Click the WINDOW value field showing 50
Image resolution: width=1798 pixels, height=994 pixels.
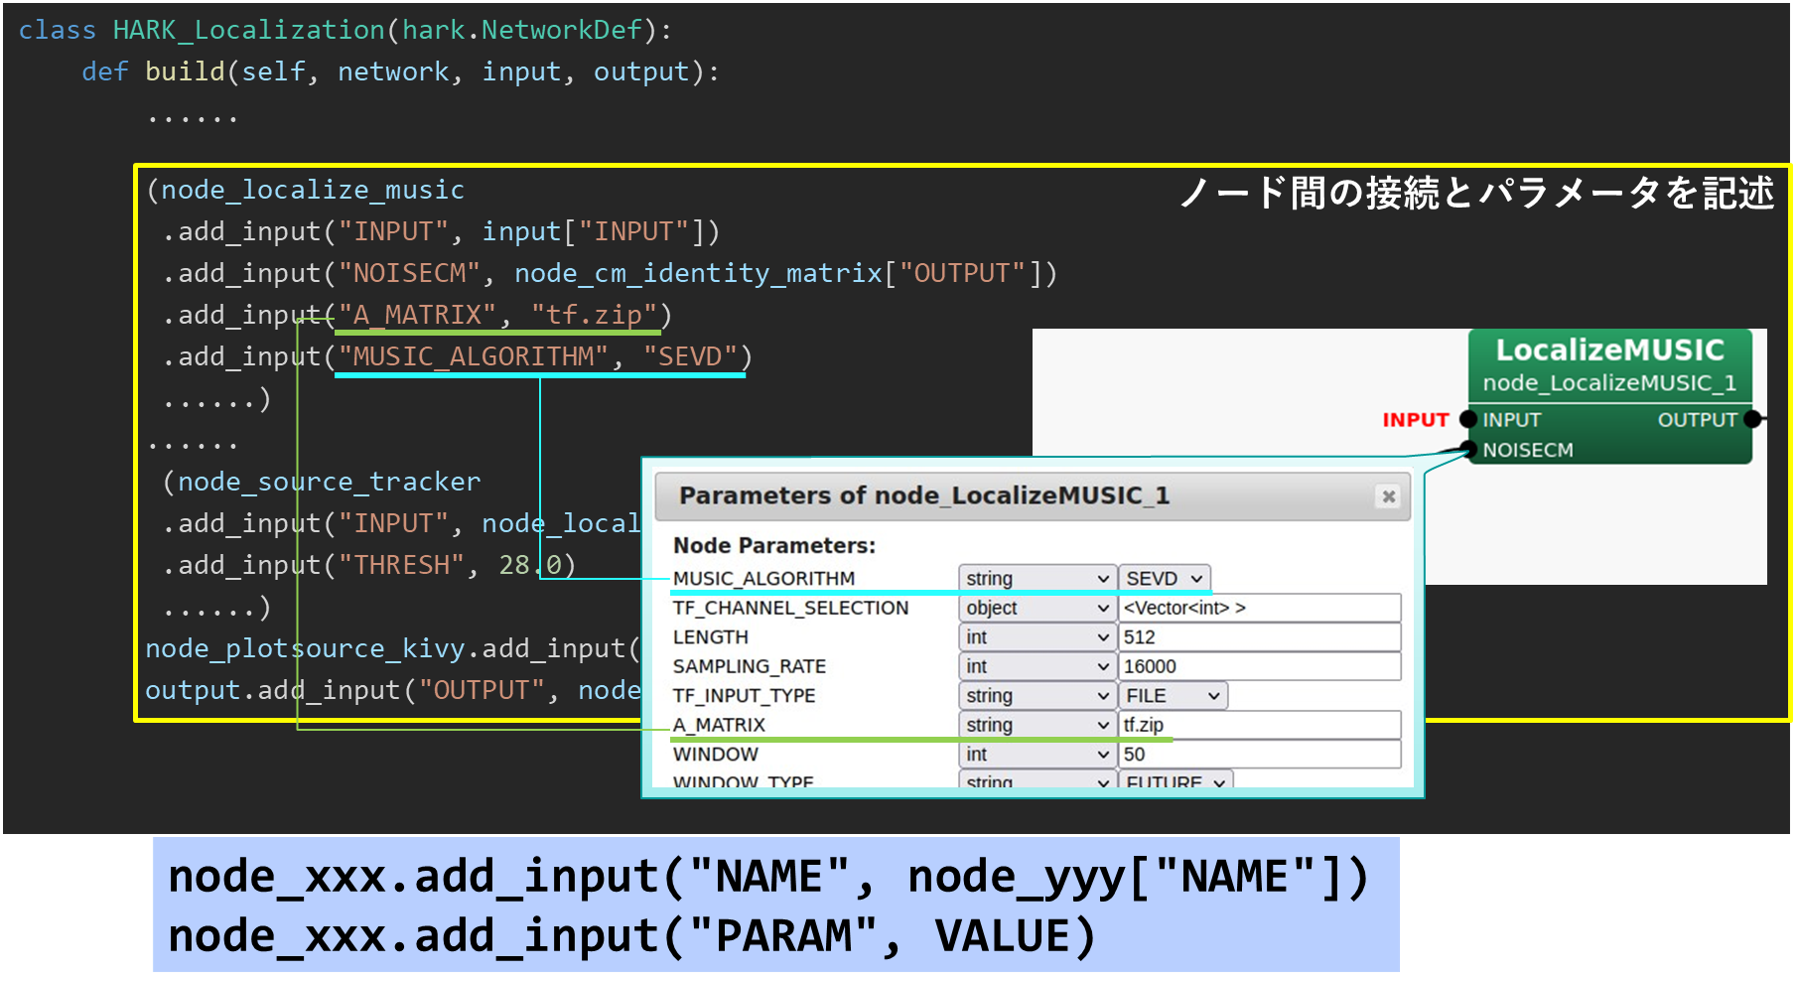[x=1259, y=754]
